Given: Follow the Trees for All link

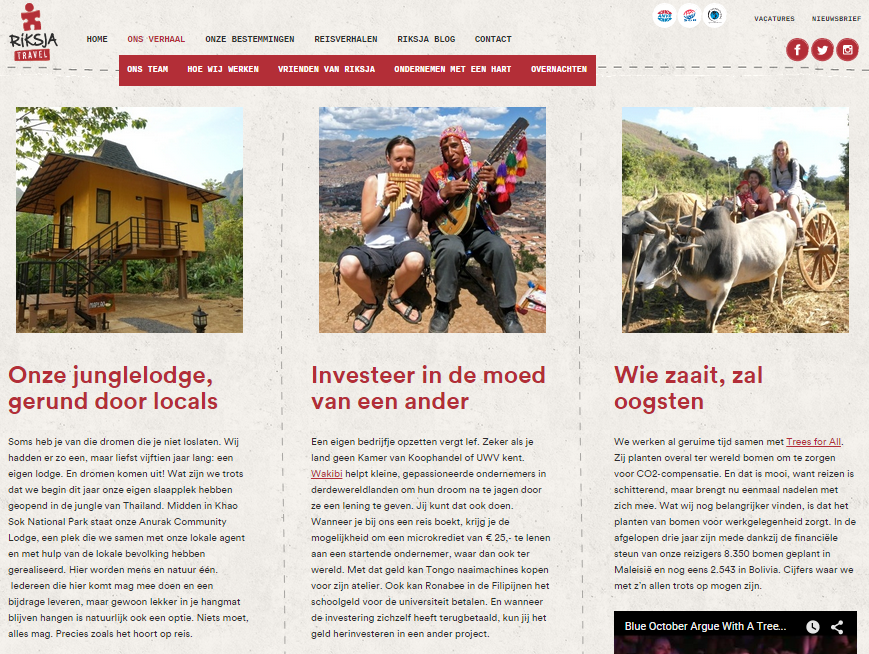Looking at the screenshot, I should tap(813, 442).
